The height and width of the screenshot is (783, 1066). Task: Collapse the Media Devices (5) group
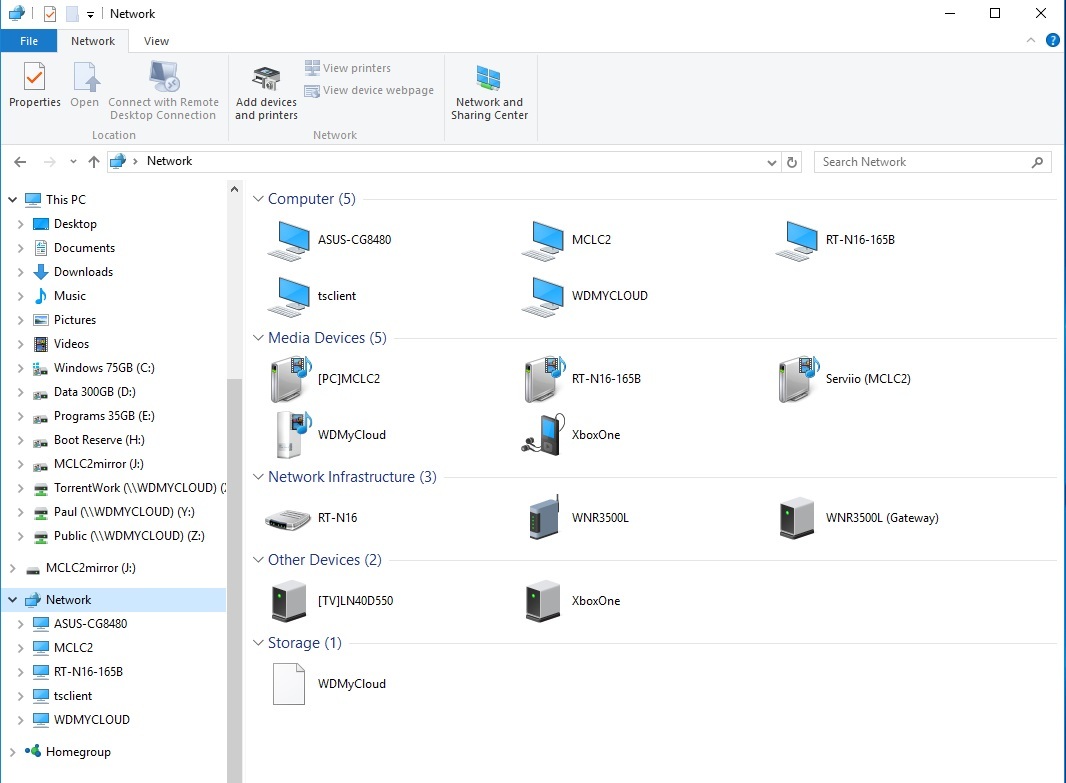[258, 338]
